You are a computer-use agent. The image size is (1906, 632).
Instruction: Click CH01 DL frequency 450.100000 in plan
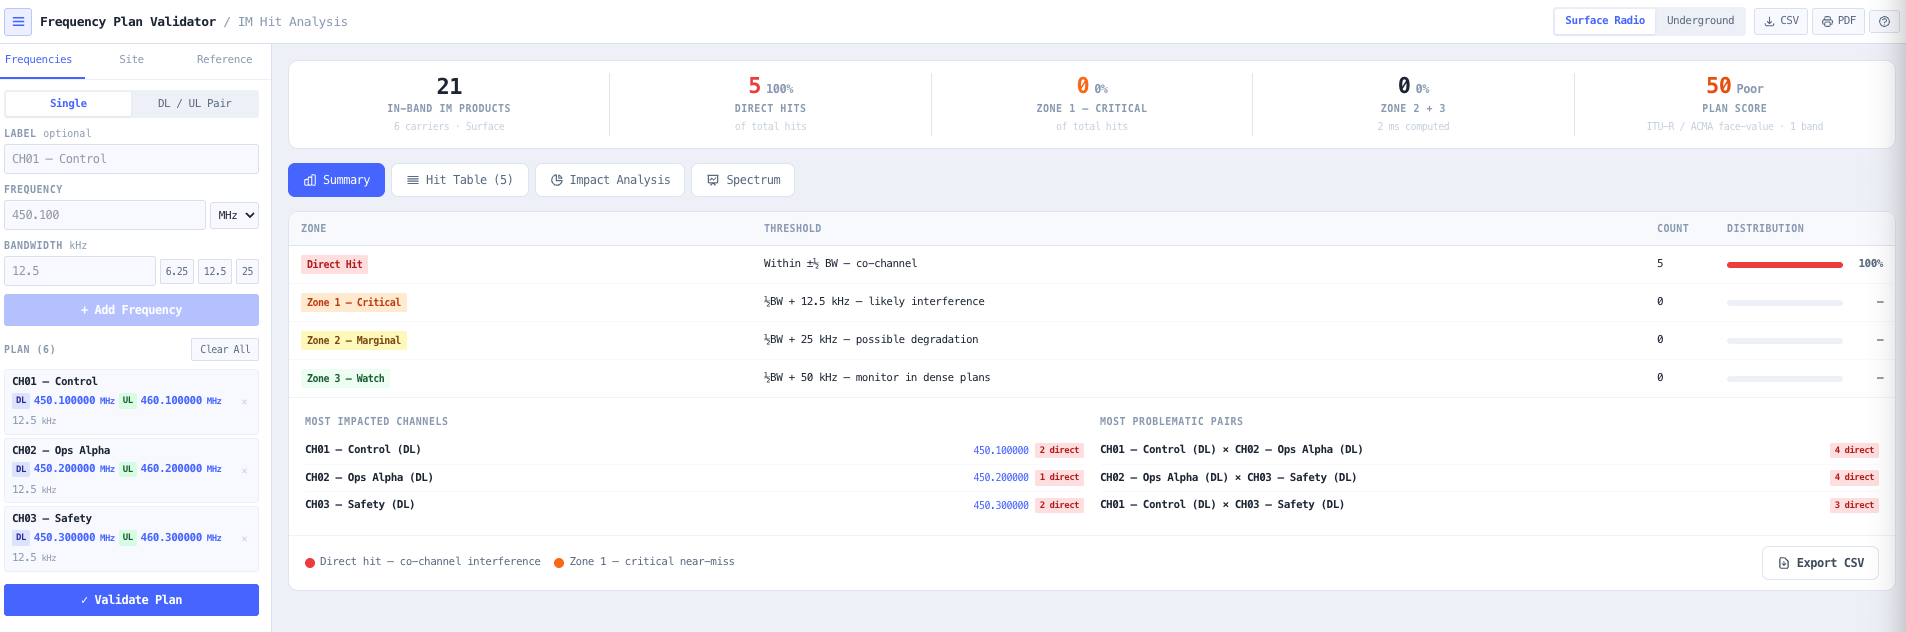65,401
